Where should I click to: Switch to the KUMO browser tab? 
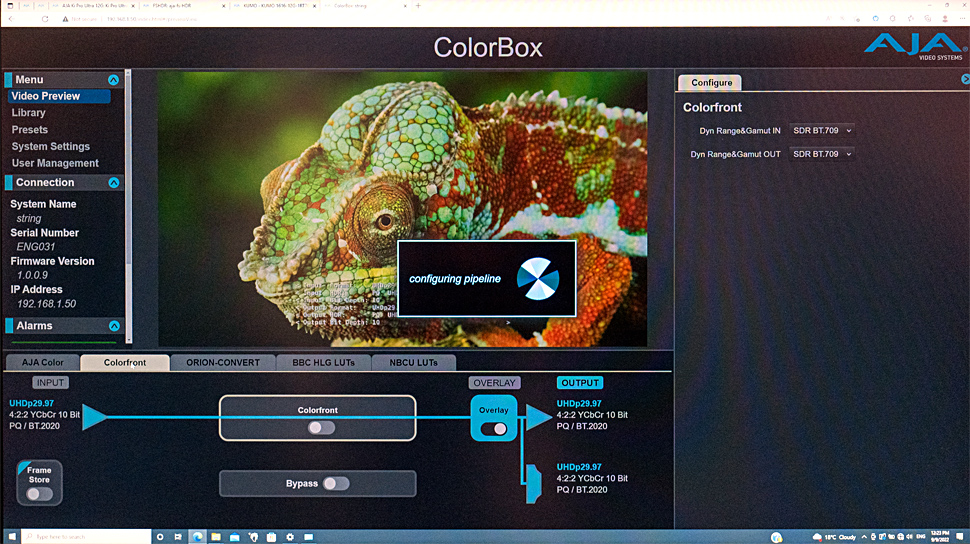(x=275, y=6)
